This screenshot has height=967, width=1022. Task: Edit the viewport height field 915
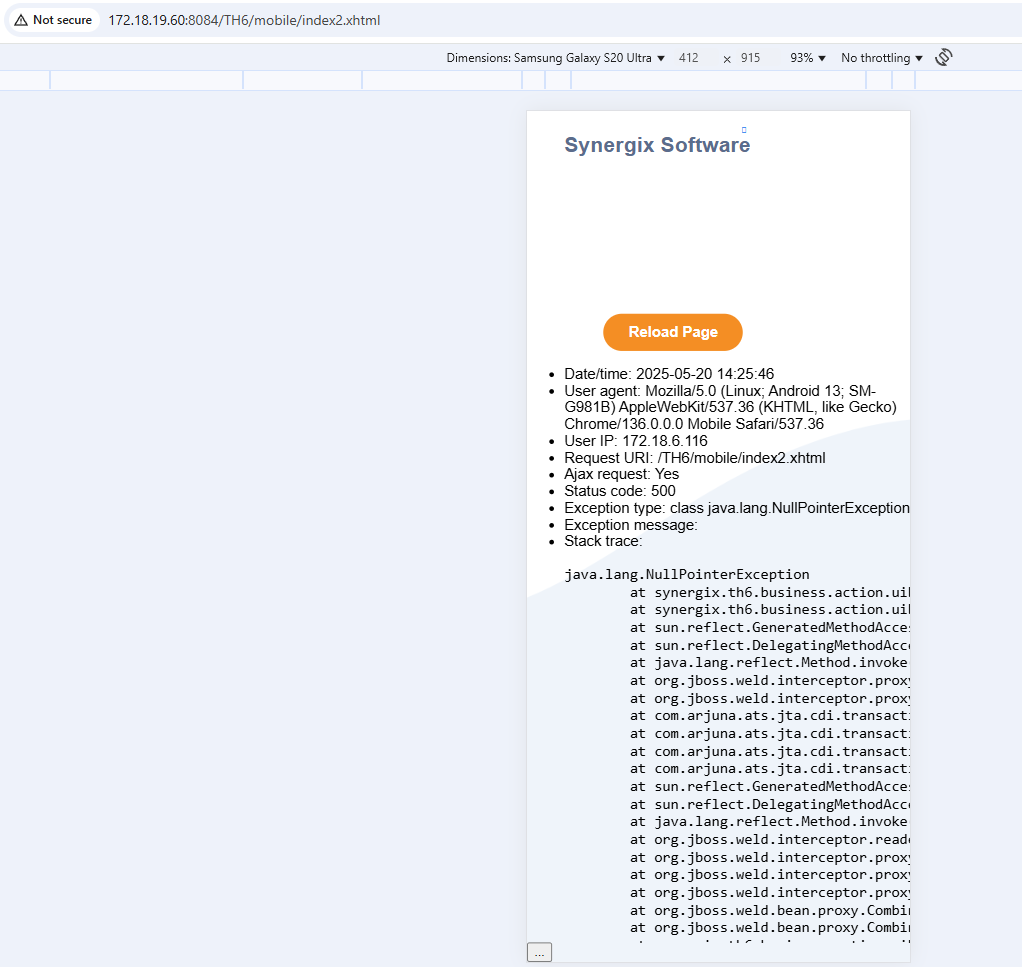pyautogui.click(x=750, y=58)
